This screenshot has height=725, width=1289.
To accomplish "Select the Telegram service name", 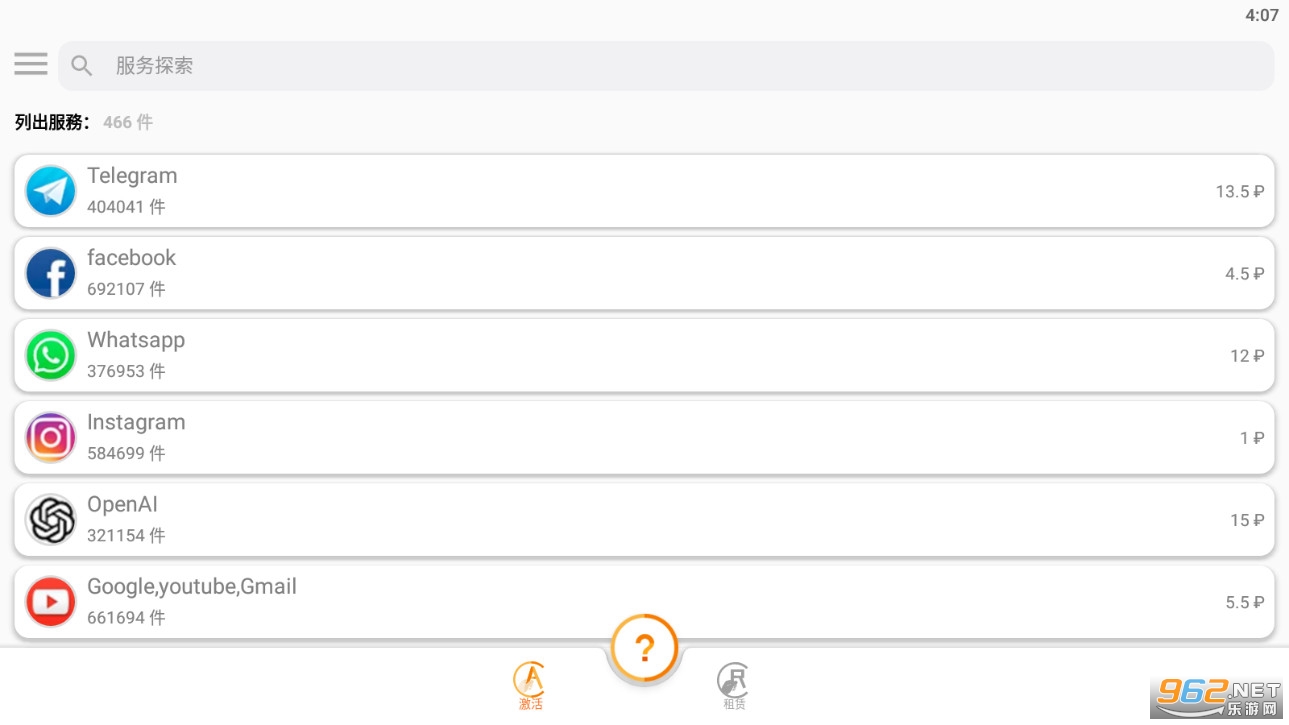I will pos(132,176).
